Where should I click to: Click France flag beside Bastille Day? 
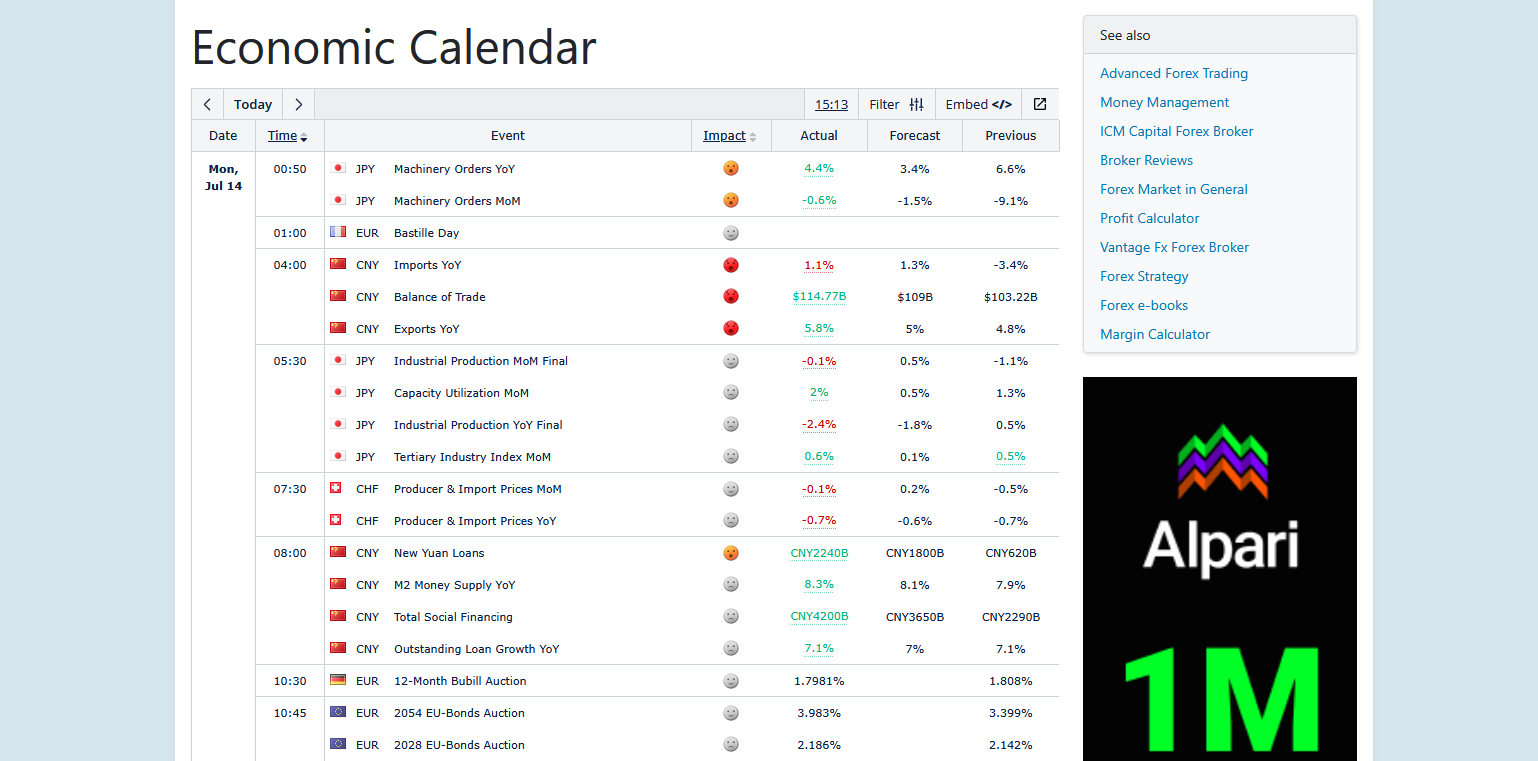[x=338, y=232]
